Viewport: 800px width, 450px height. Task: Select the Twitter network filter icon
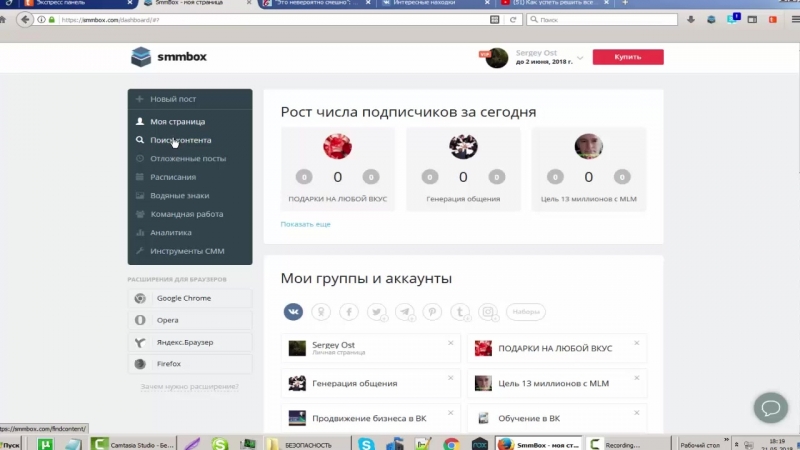[x=377, y=312]
